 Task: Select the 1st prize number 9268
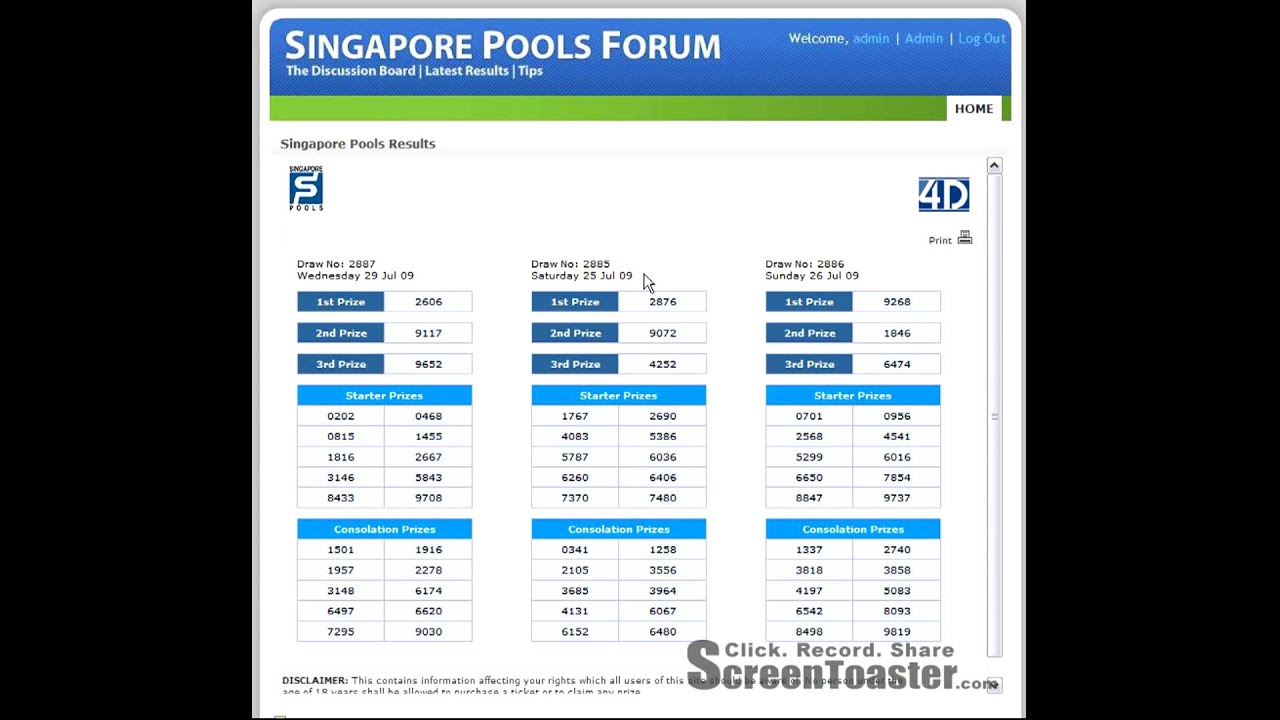(896, 302)
